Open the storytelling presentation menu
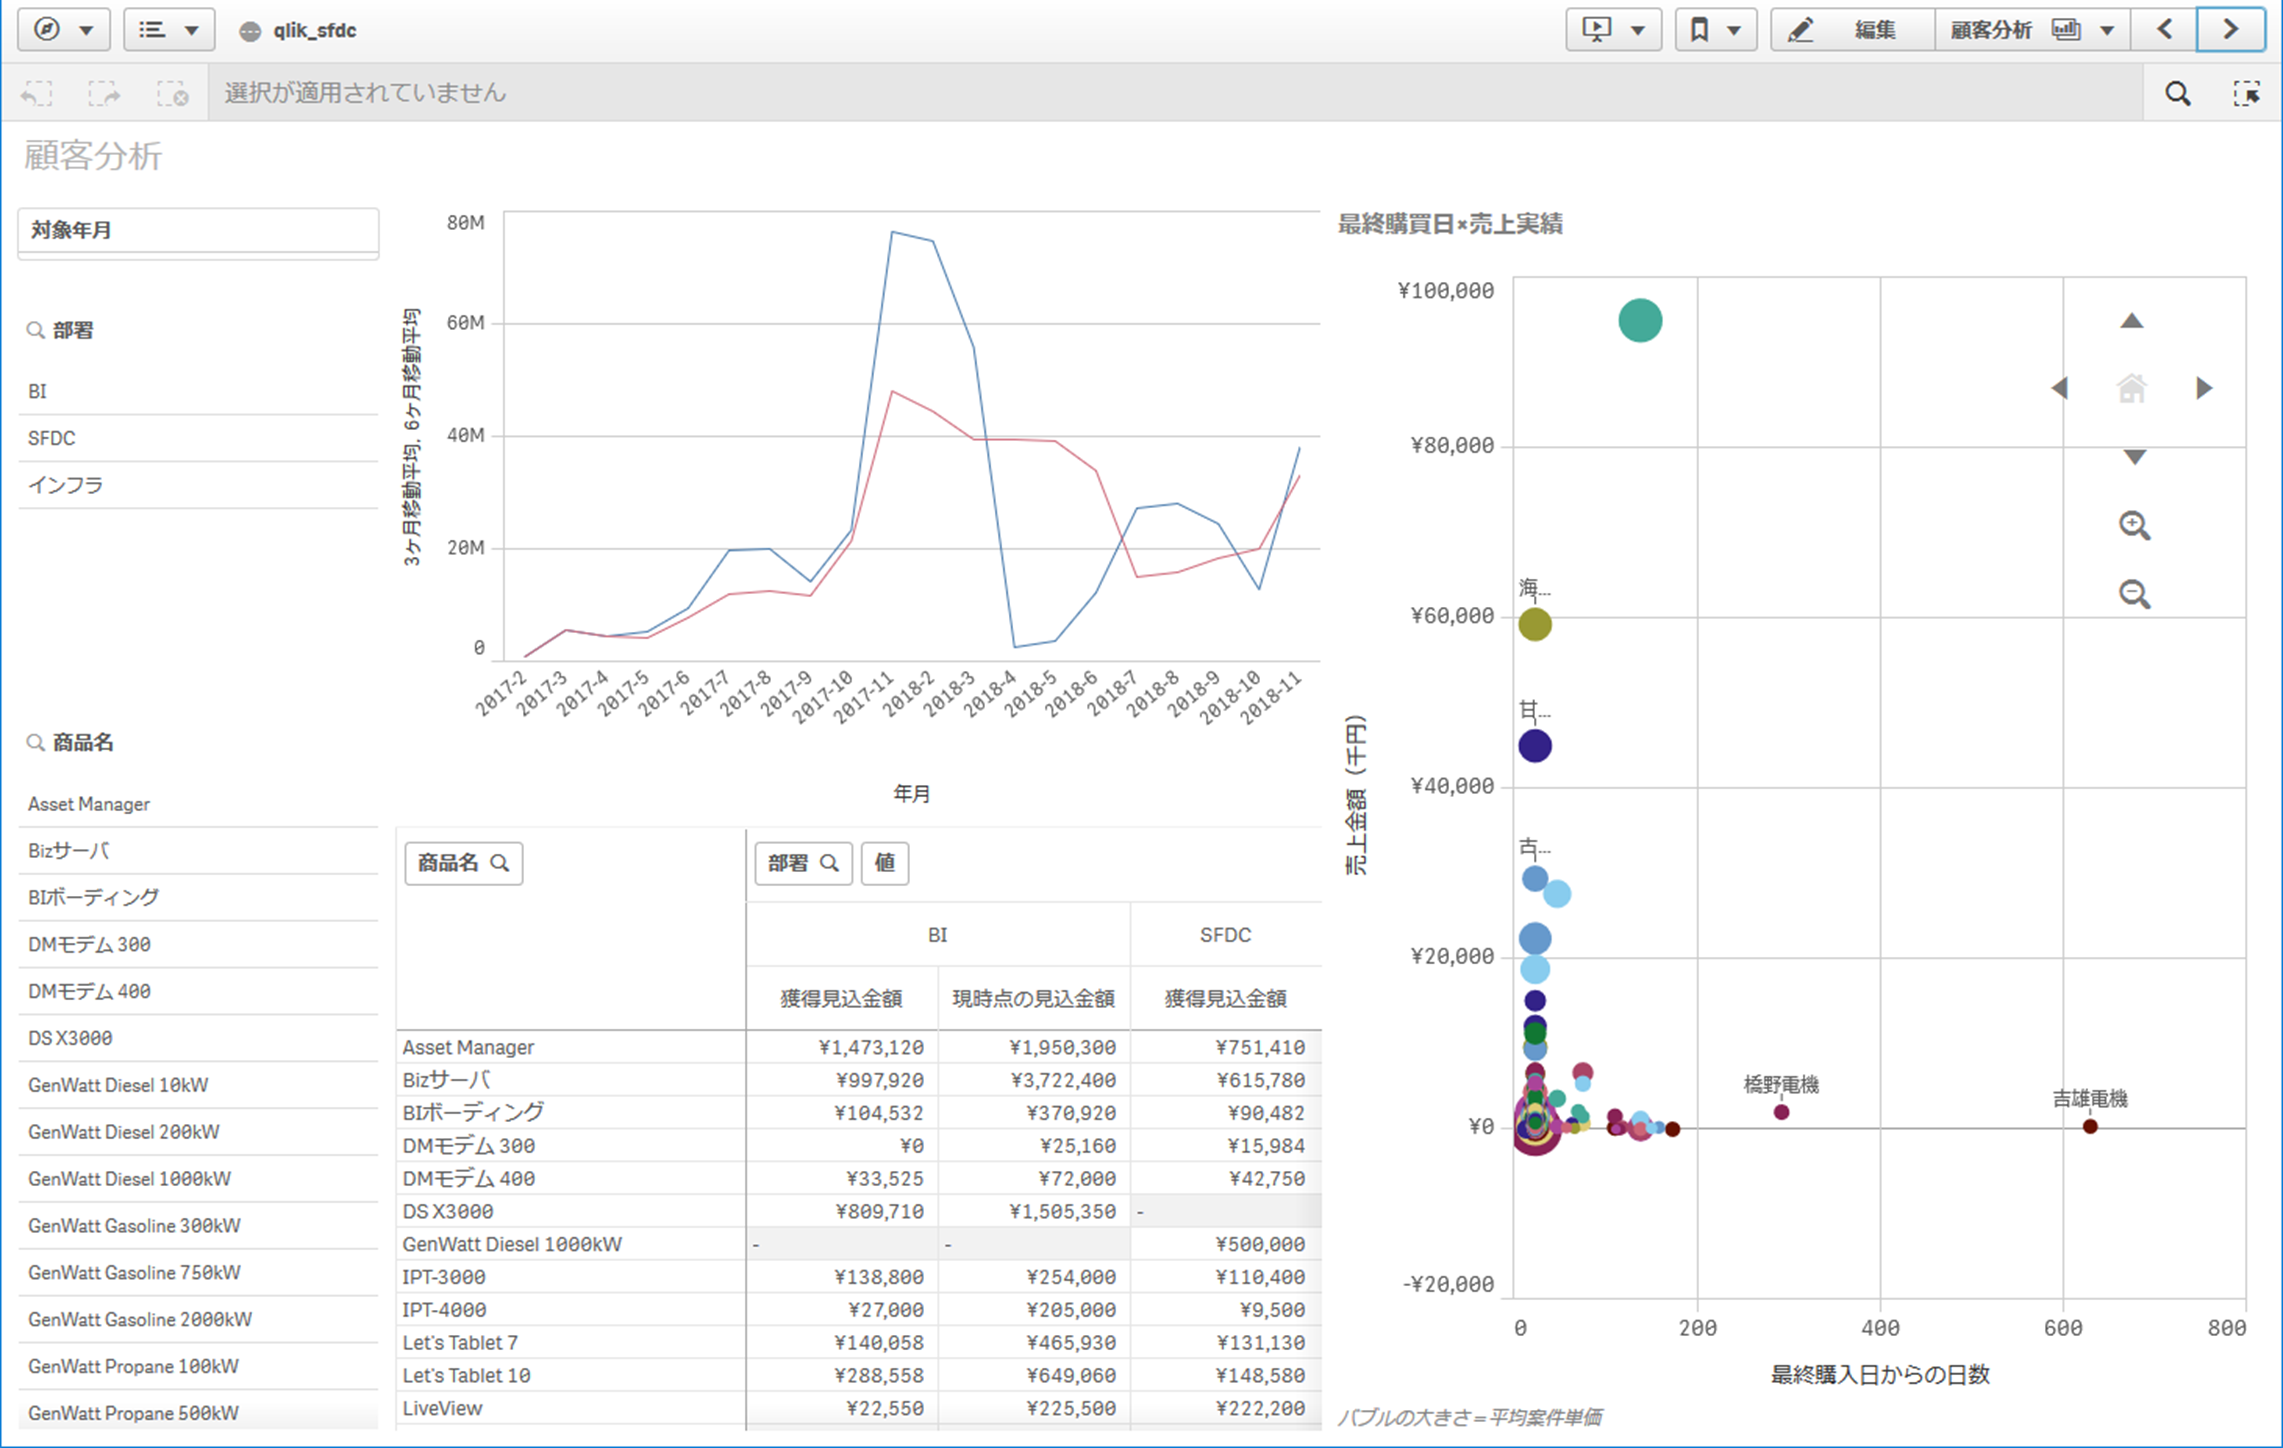 1613,30
